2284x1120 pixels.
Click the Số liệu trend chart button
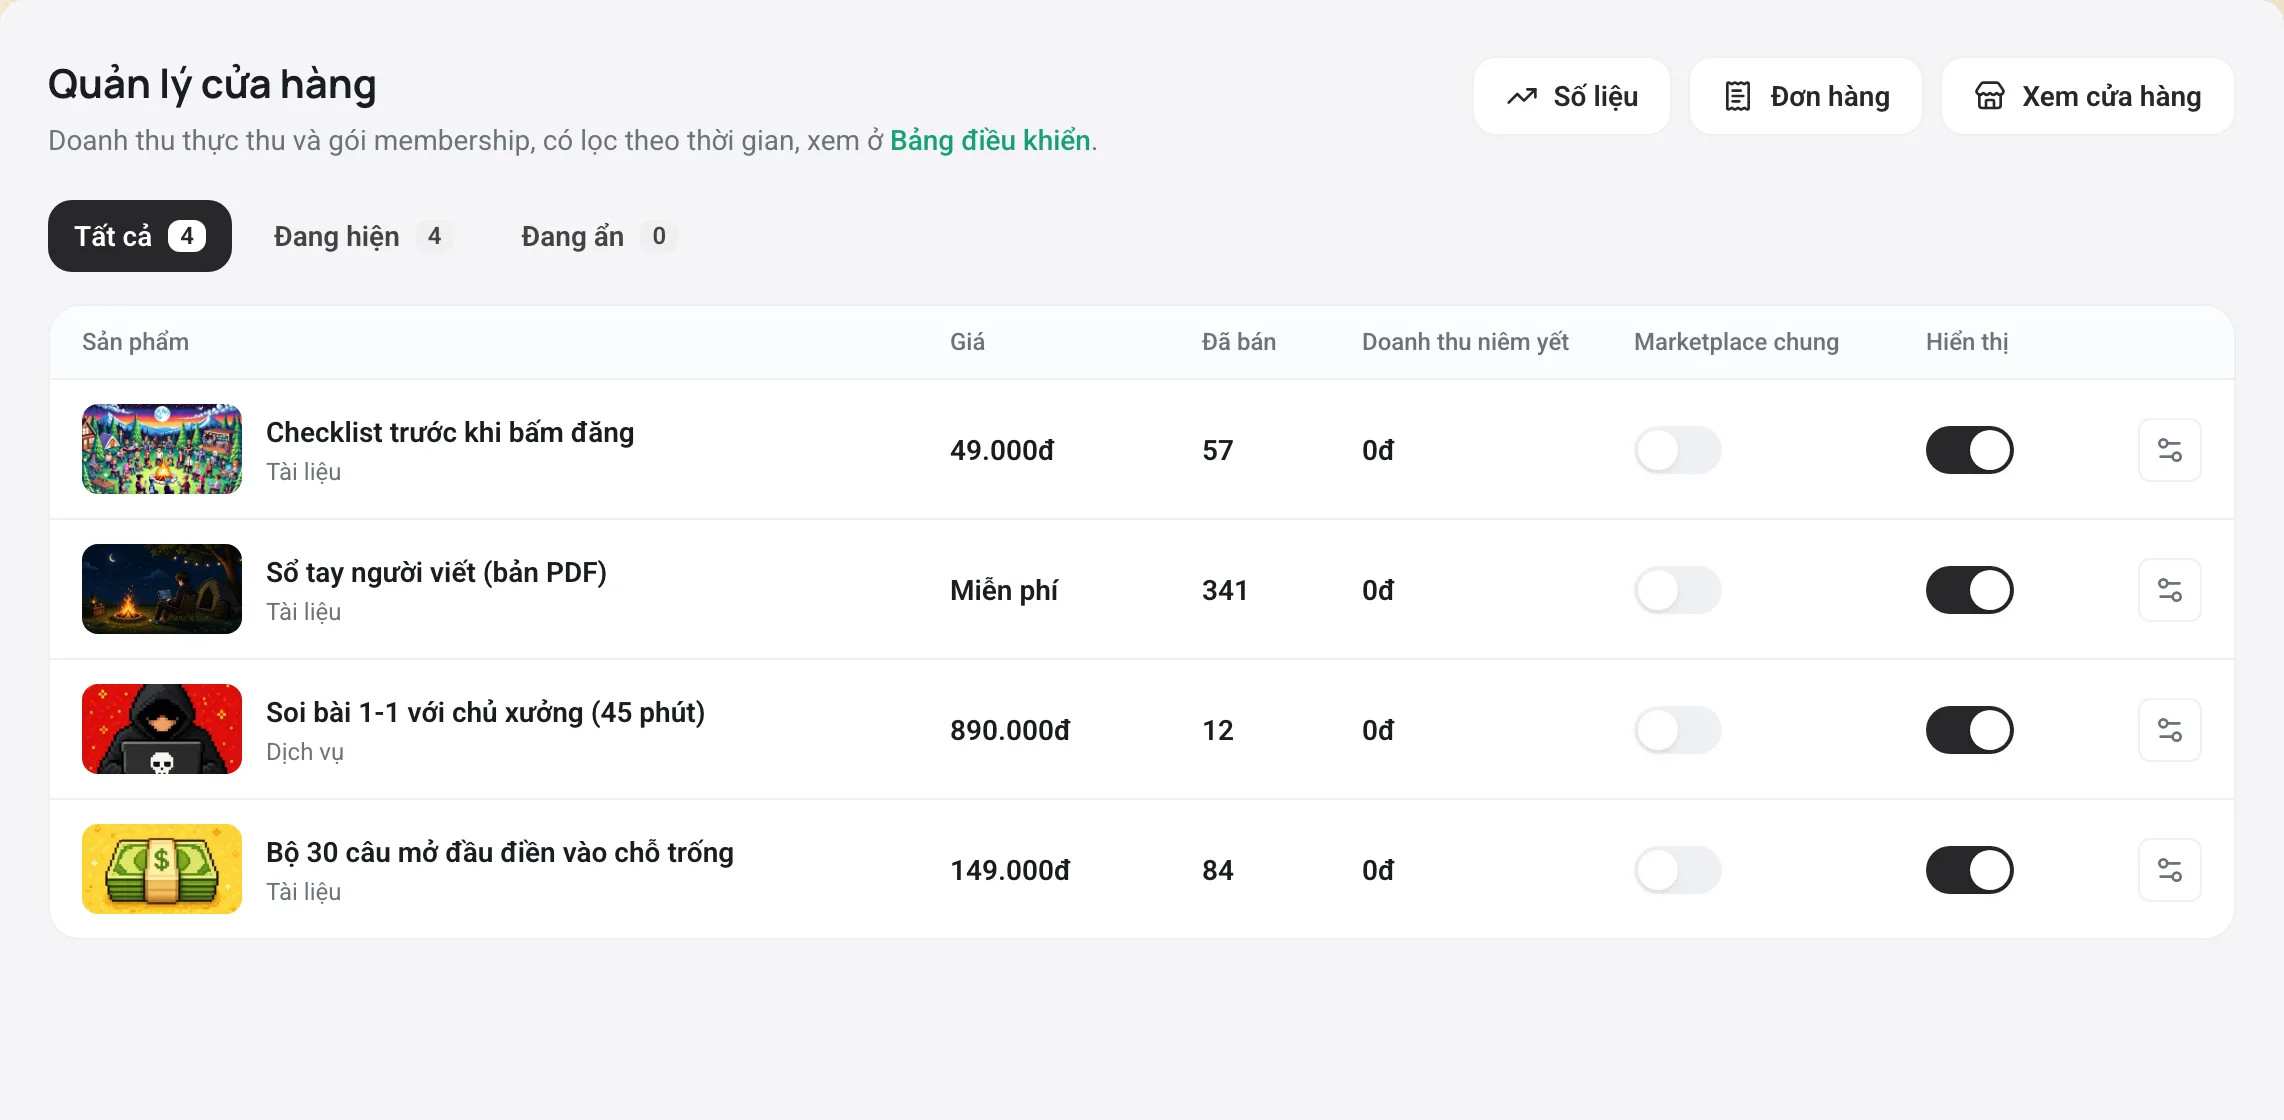[1571, 96]
